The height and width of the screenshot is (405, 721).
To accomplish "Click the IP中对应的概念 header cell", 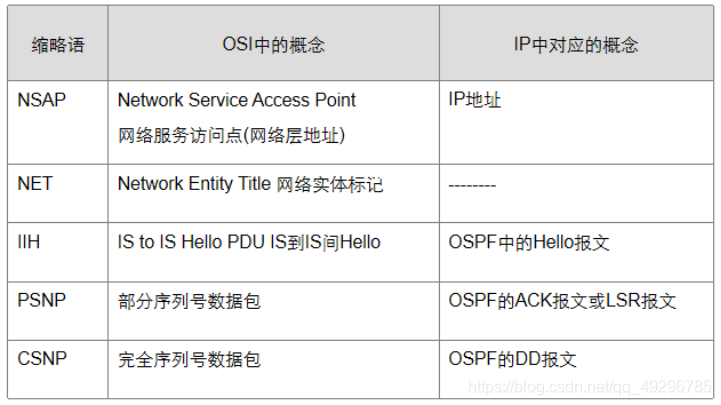I will (x=576, y=45).
